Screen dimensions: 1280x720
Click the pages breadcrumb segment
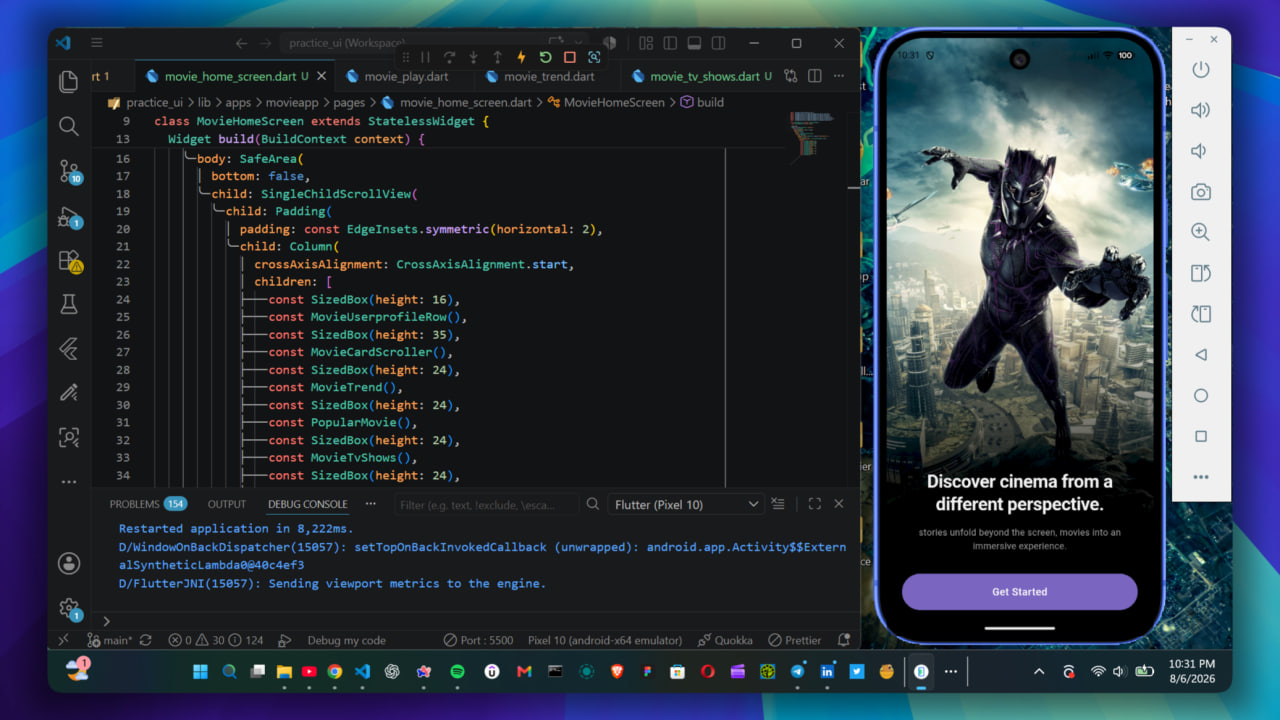tap(349, 102)
